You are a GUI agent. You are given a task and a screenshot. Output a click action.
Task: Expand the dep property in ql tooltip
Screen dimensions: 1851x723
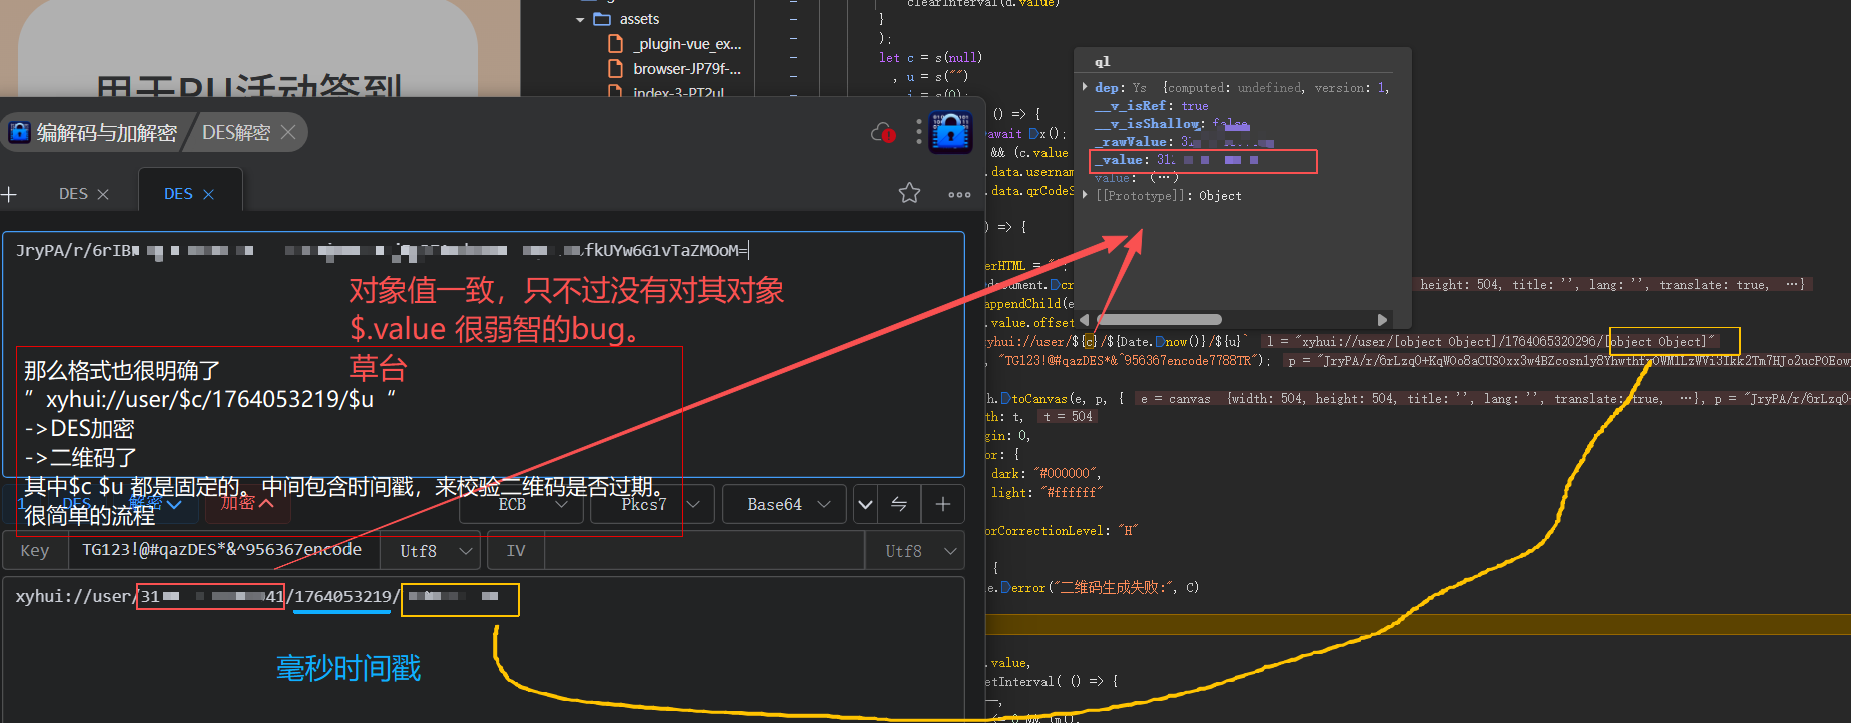click(x=1086, y=87)
